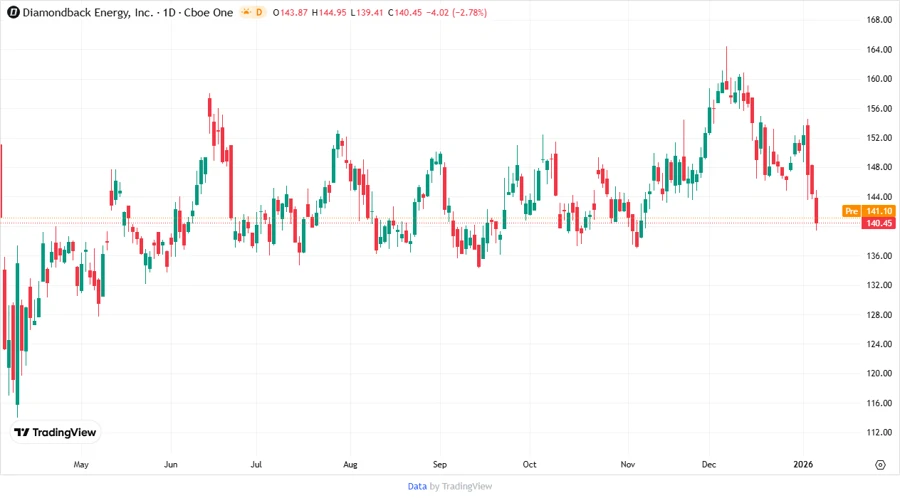This screenshot has width=900, height=498.
Task: Click the 116.00 price axis value
Action: click(879, 403)
